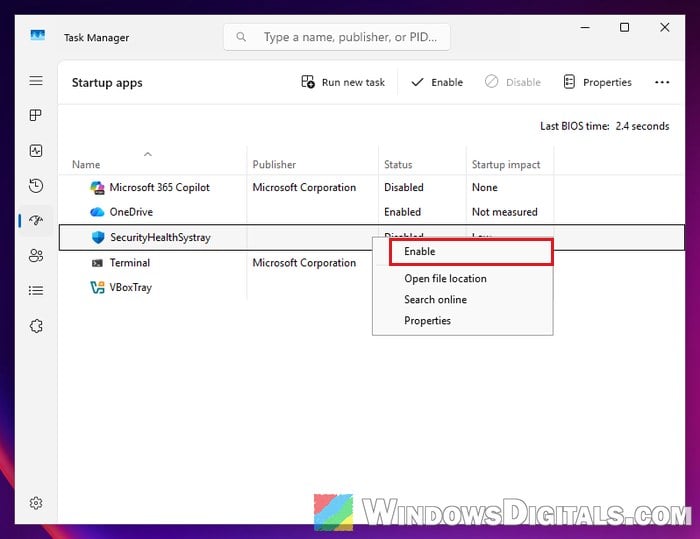The height and width of the screenshot is (539, 700).
Task: Focus the name, publisher, or PID search field
Action: 337,37
